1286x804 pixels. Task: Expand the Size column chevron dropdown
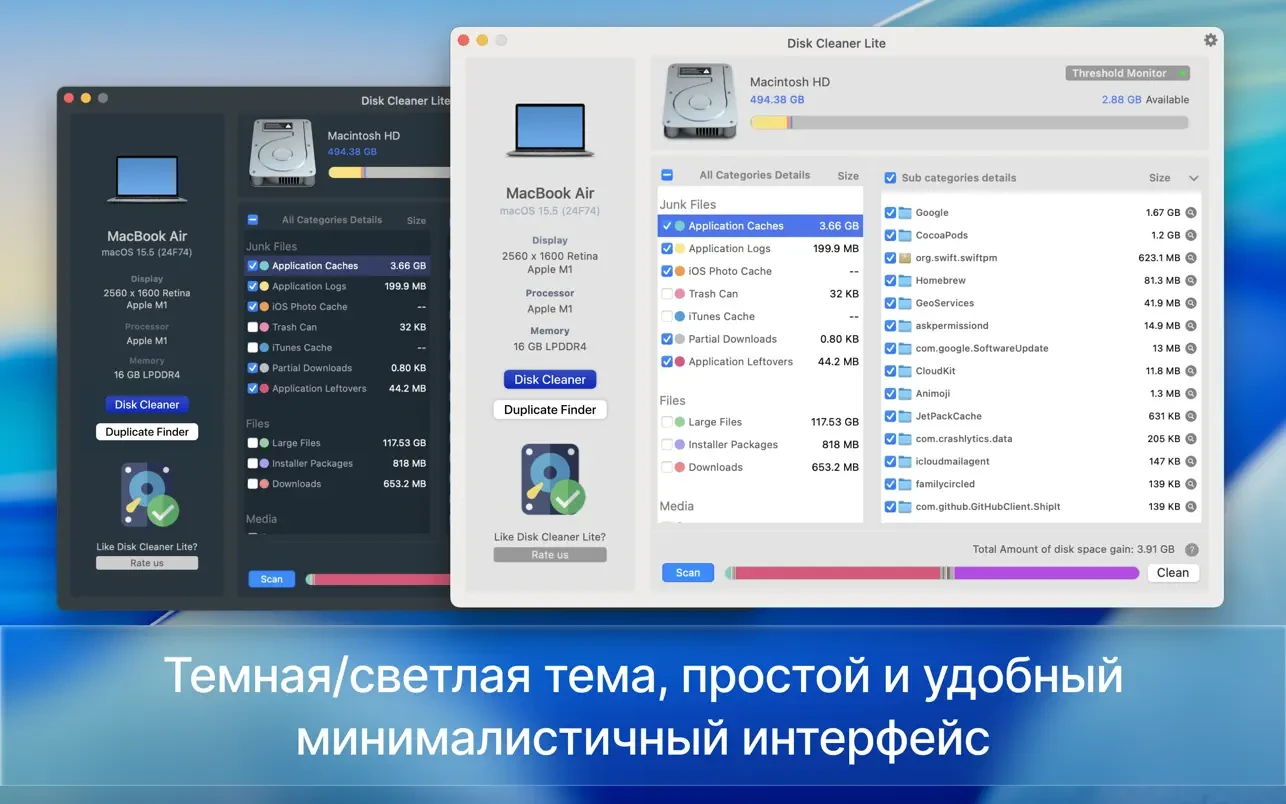coord(1193,178)
